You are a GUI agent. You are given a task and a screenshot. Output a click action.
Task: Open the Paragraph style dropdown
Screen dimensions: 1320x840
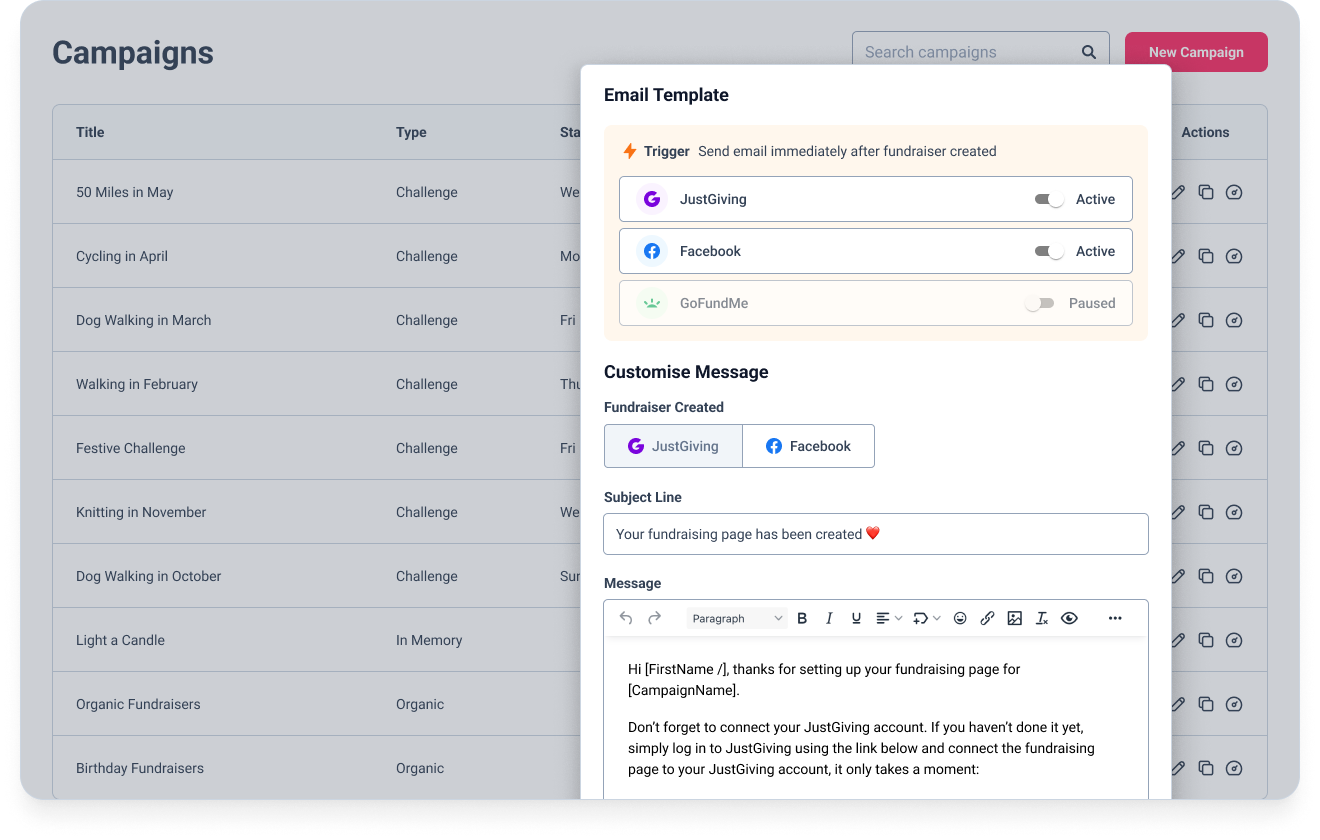point(737,618)
